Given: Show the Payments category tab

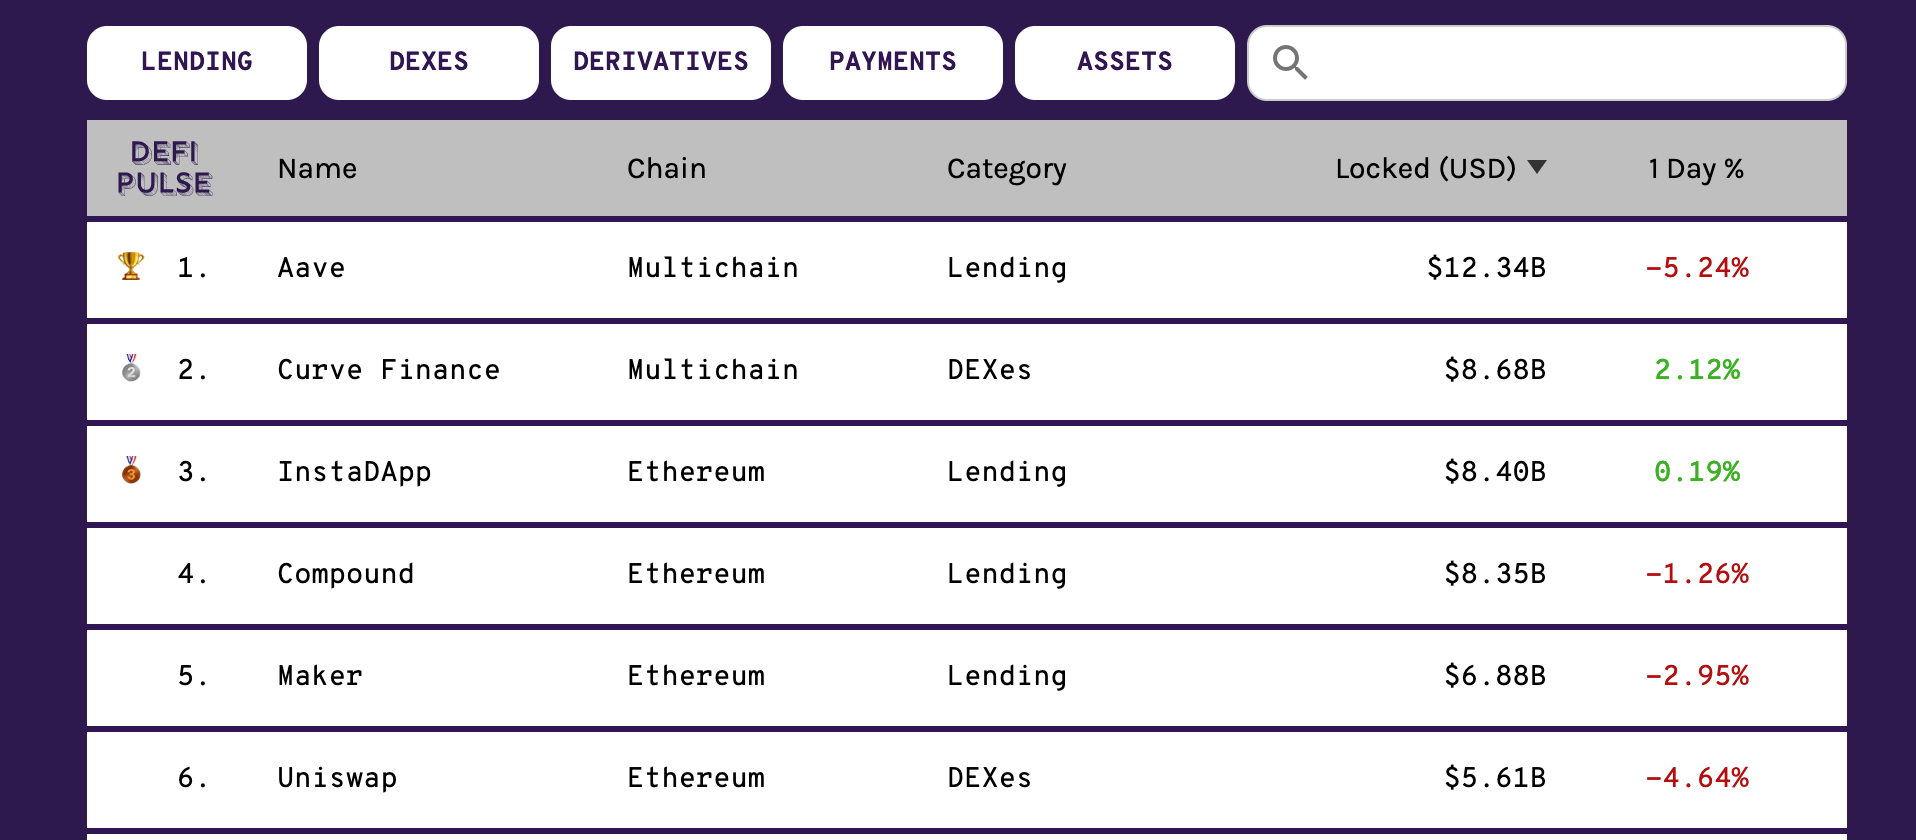Looking at the screenshot, I should [x=893, y=63].
